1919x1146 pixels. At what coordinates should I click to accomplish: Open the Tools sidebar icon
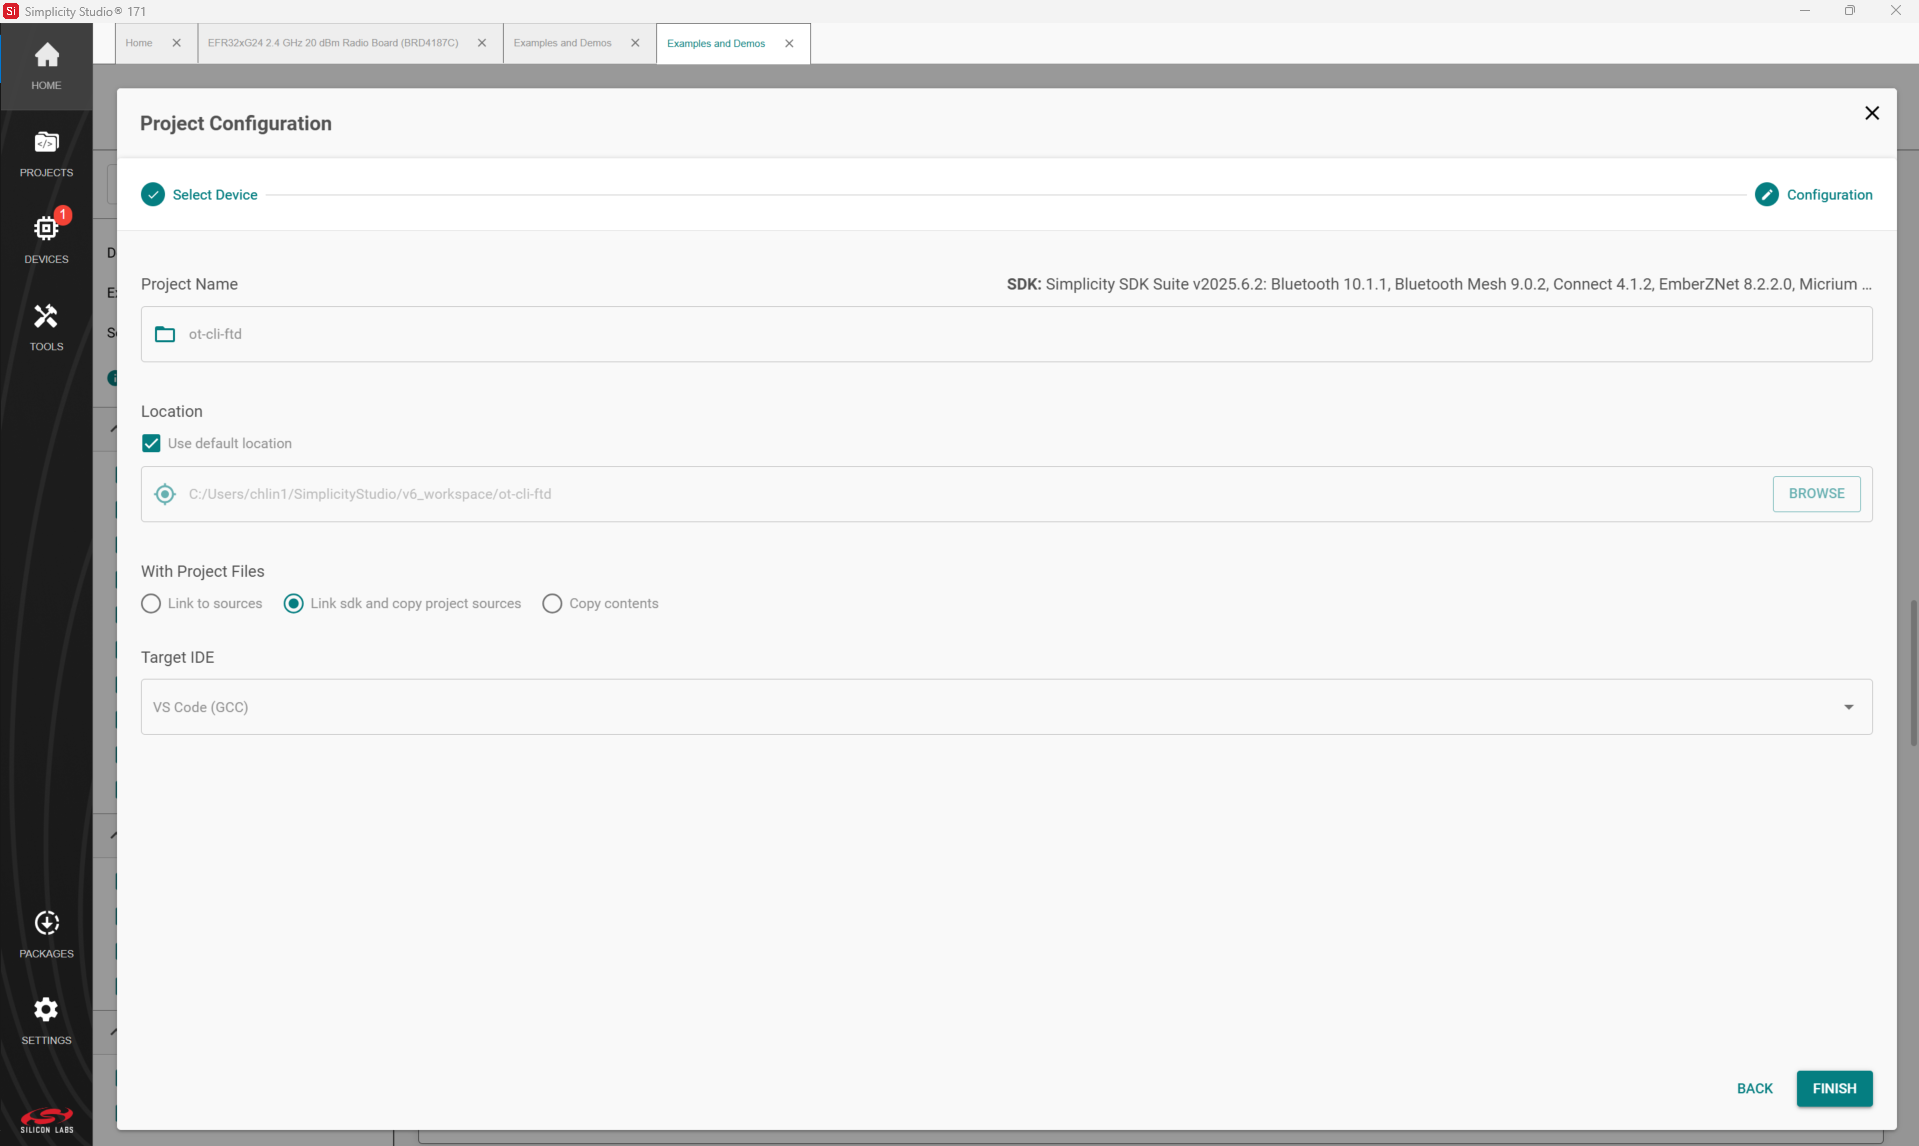coord(46,327)
